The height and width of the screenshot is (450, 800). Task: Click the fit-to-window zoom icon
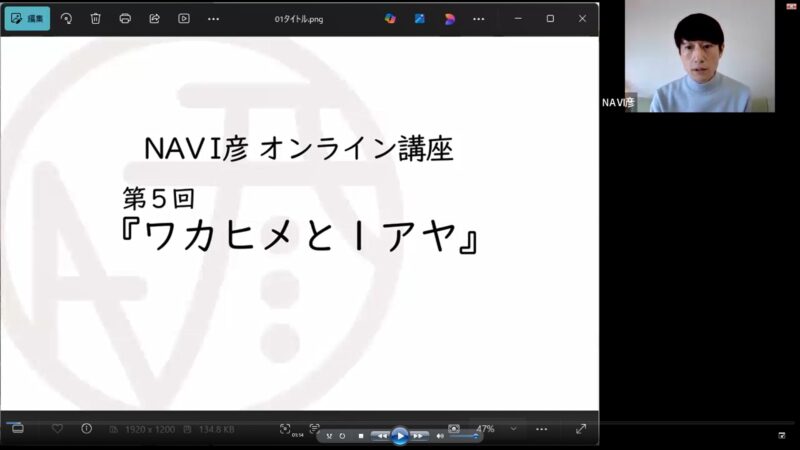pos(454,429)
